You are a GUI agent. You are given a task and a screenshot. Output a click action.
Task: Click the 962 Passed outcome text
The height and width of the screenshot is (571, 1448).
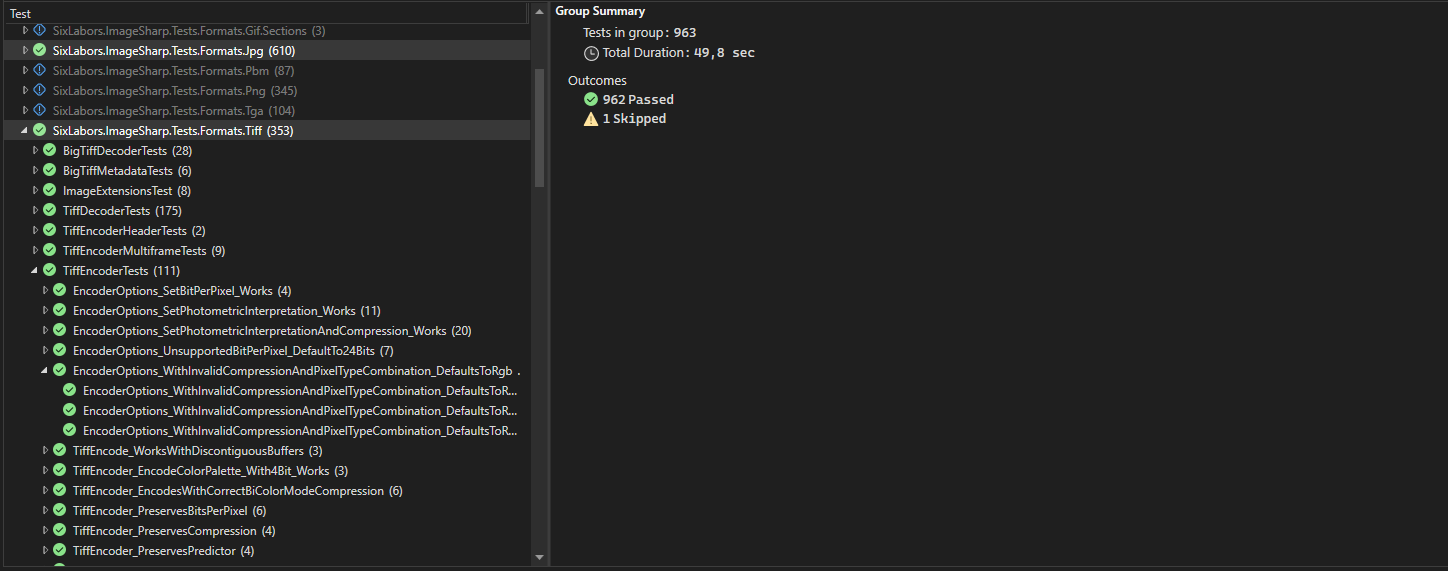638,99
